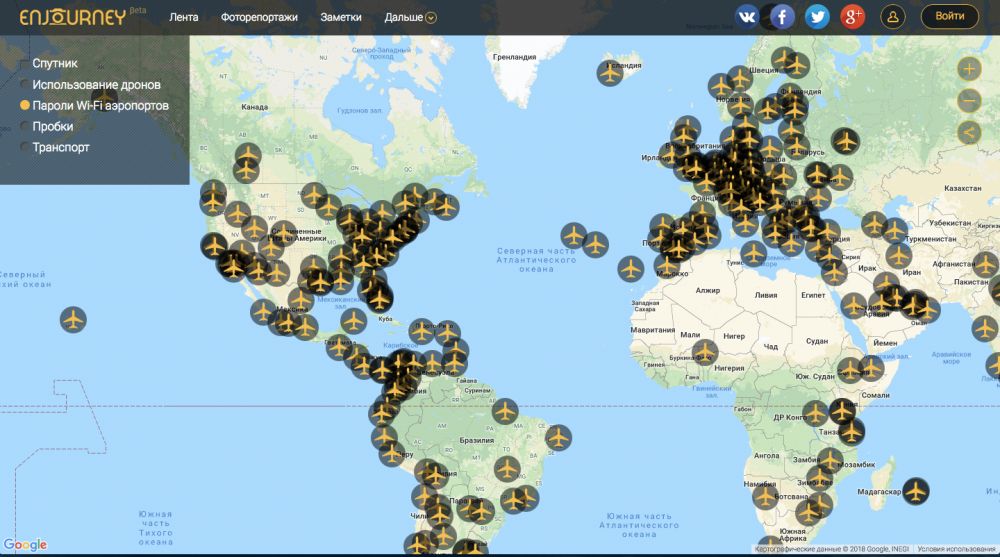
Task: Open the Twitter social link
Action: [x=817, y=17]
